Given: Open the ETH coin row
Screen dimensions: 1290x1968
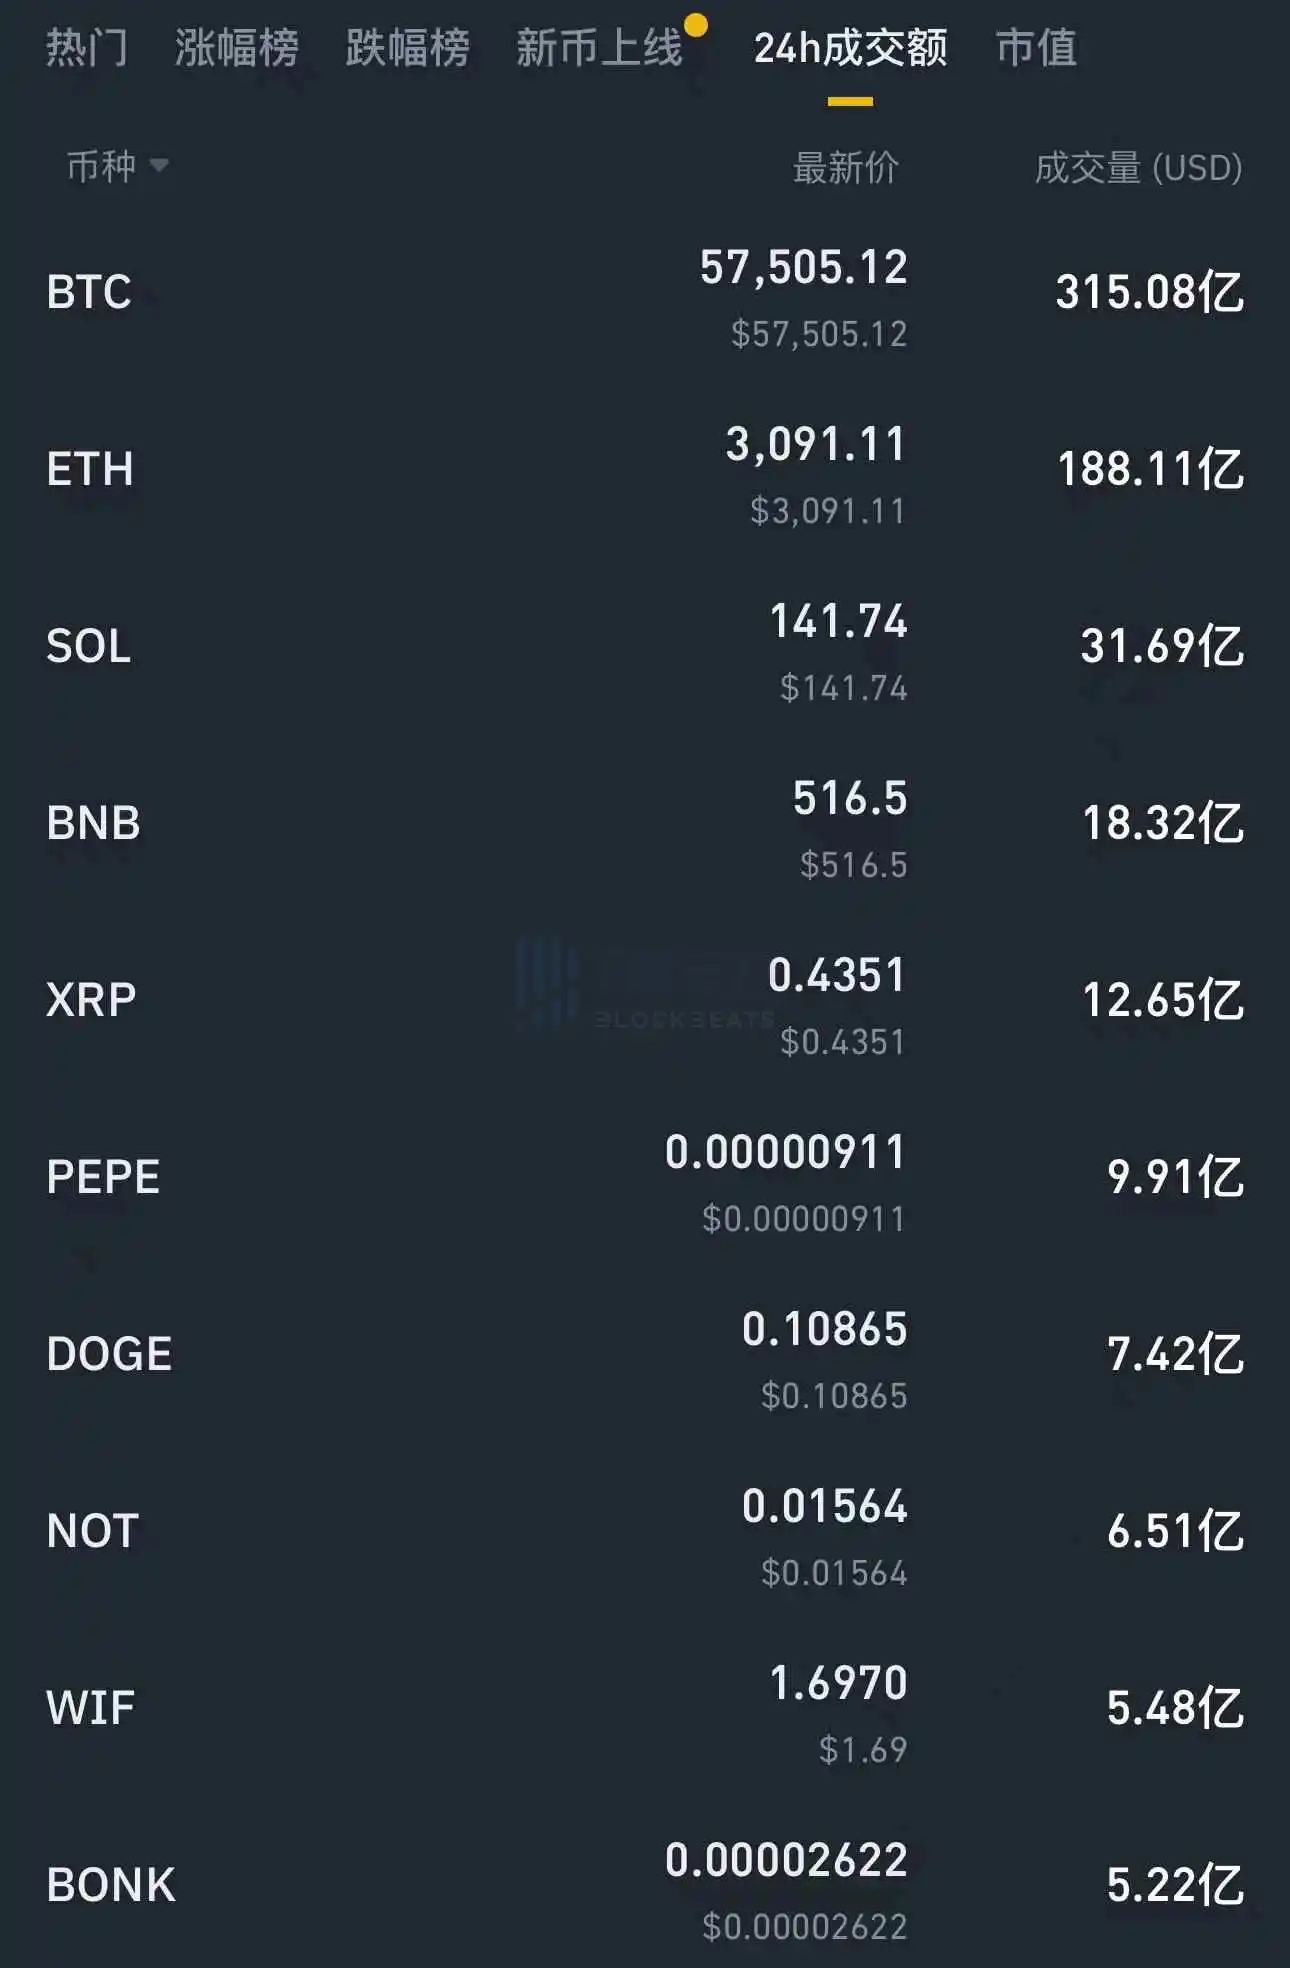Looking at the screenshot, I should coord(90,469).
